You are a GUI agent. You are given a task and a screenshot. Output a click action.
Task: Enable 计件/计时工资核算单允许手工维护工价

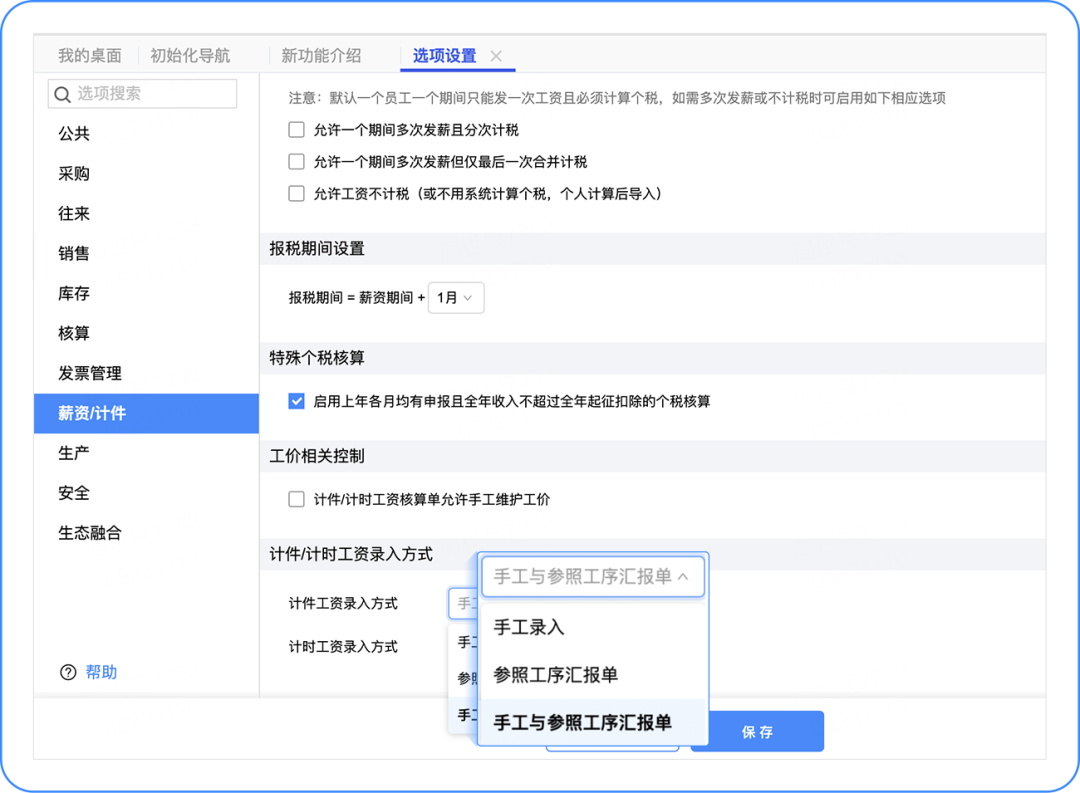click(x=296, y=497)
